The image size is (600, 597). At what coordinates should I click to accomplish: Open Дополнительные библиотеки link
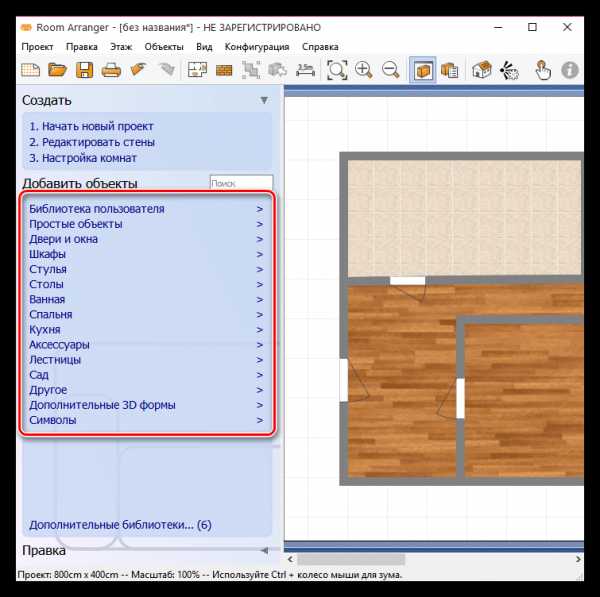[120, 524]
